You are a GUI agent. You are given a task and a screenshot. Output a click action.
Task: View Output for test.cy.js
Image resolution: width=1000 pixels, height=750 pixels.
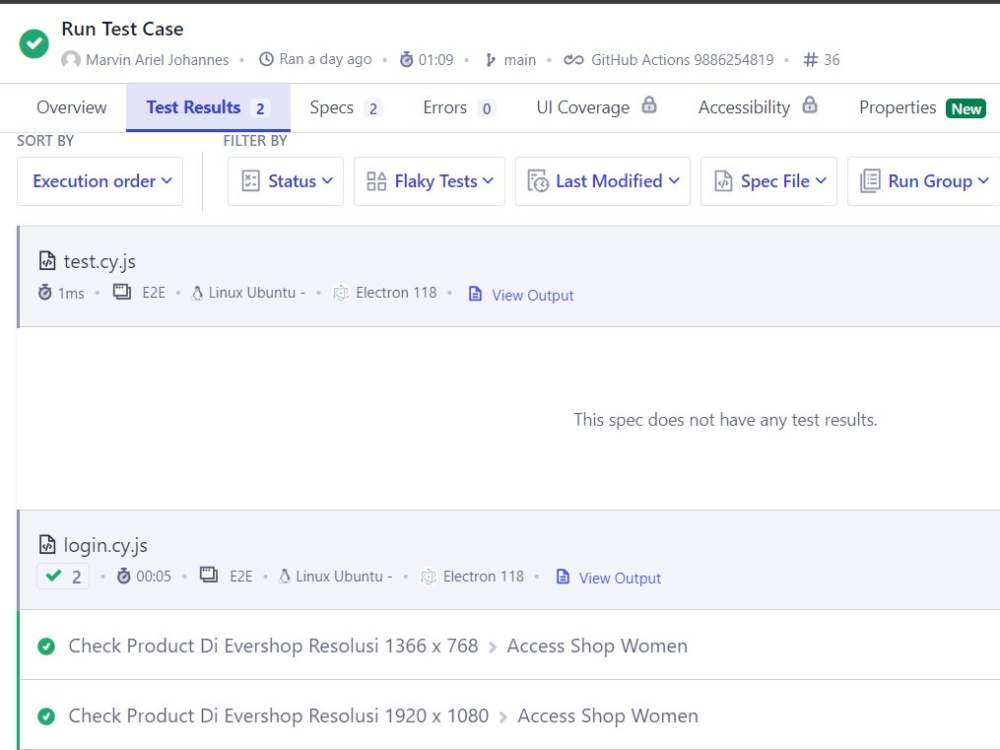[532, 295]
